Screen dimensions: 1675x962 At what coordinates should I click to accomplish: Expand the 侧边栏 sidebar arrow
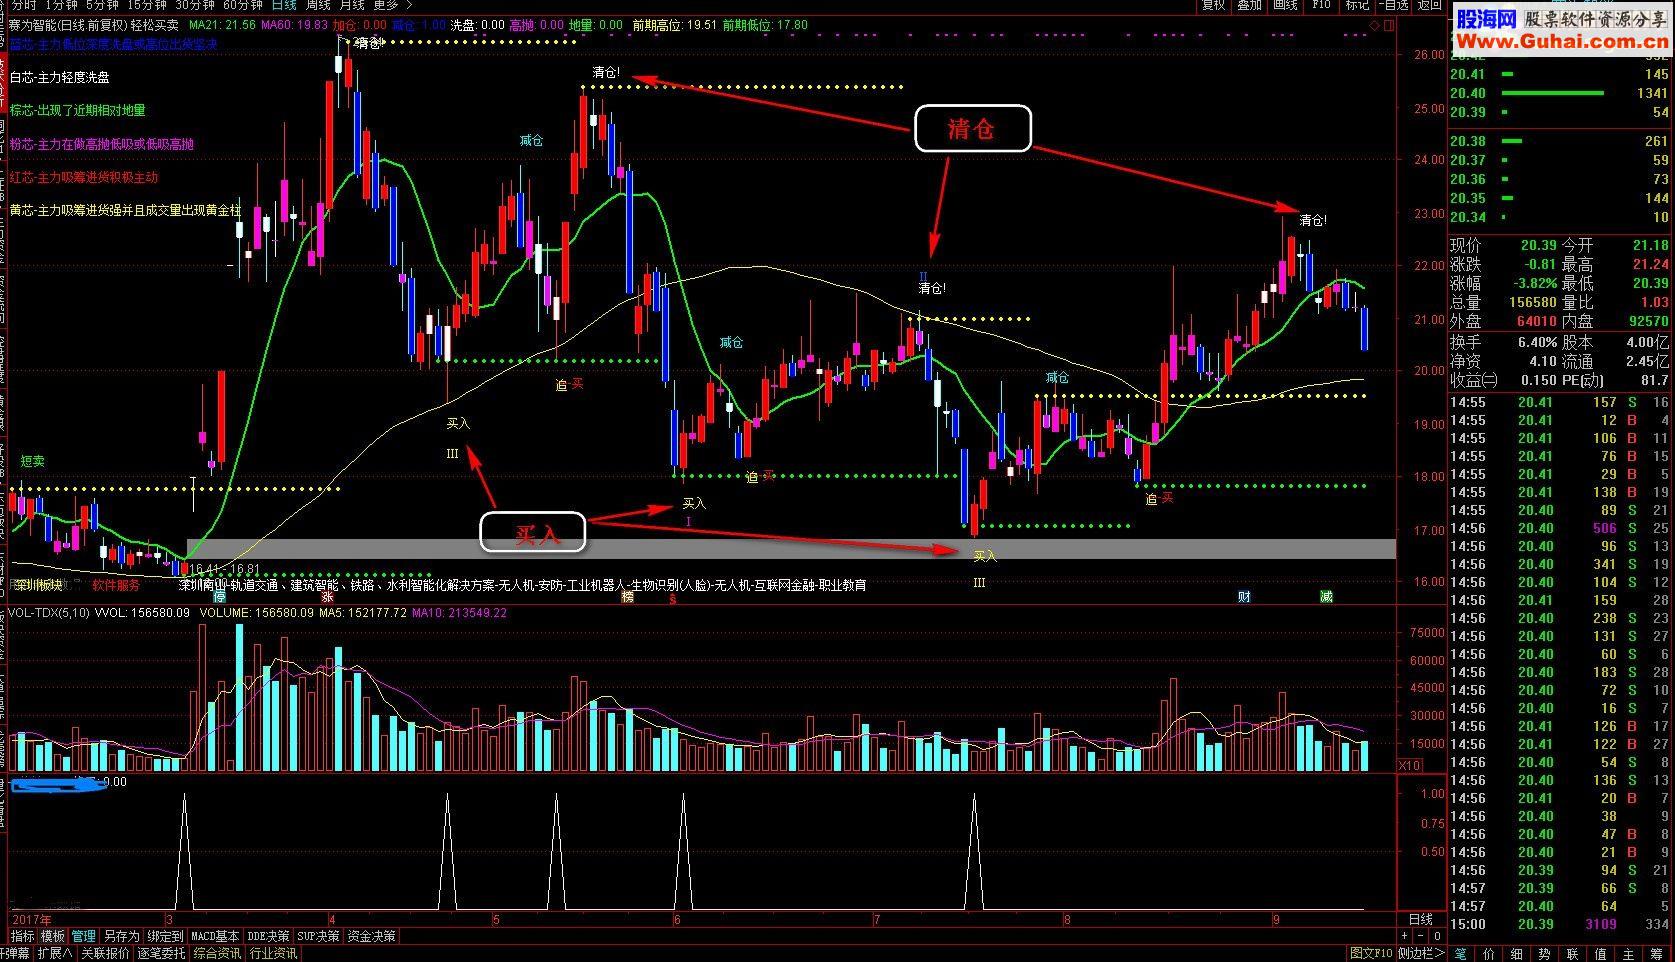pos(1420,954)
